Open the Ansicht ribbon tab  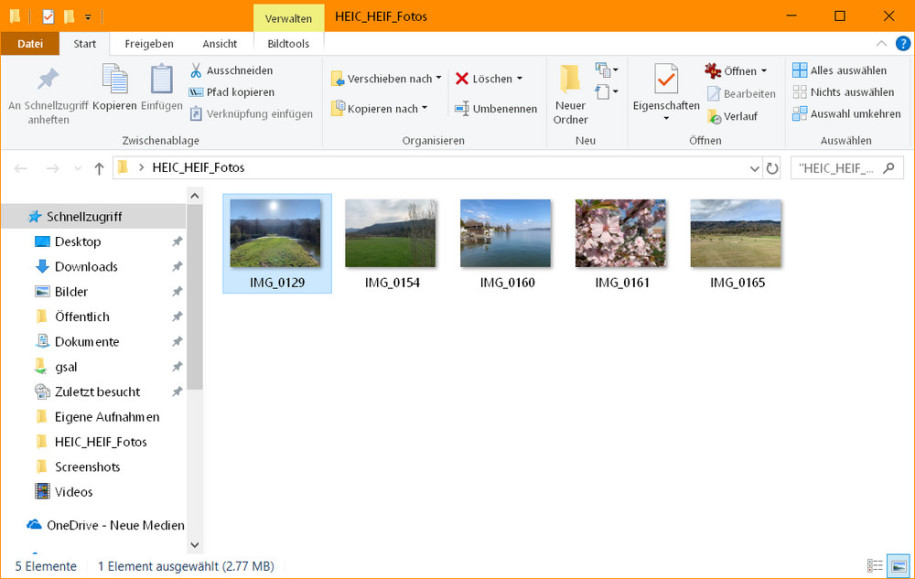(219, 44)
